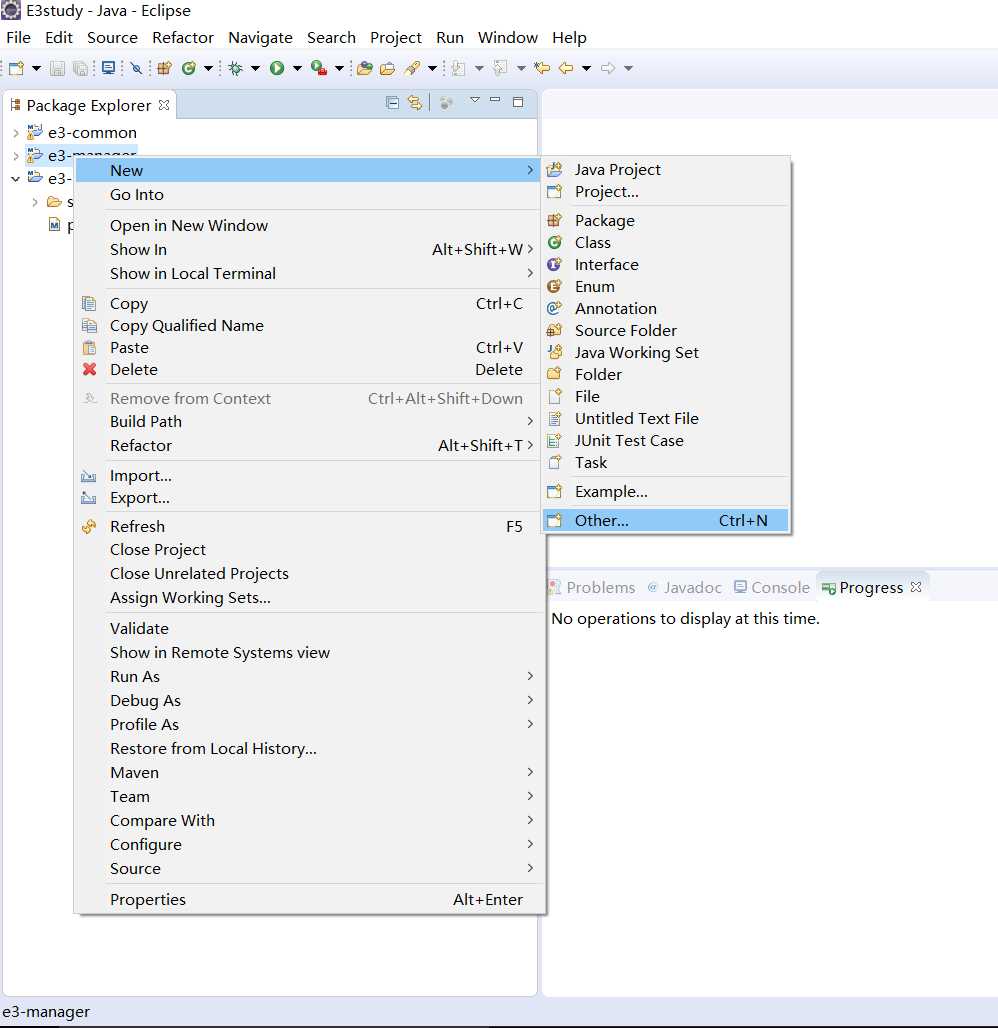Click the Package icon in New submenu
Viewport: 998px width, 1028px height.
[555, 220]
